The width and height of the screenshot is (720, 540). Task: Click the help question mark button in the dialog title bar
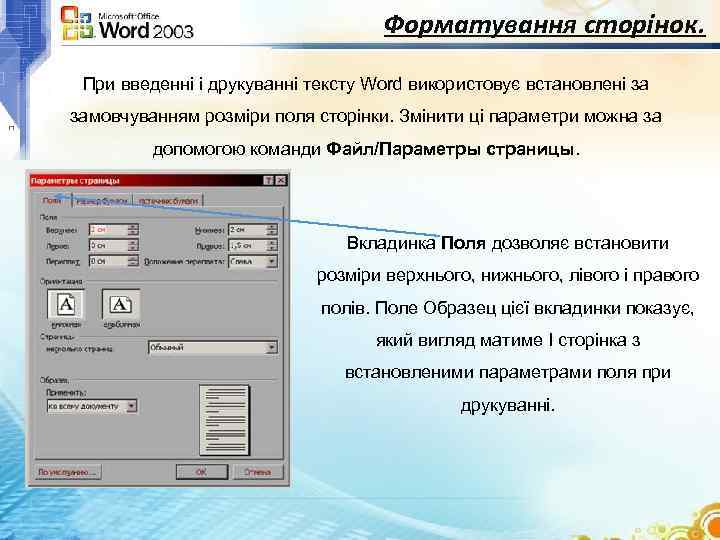click(x=269, y=180)
